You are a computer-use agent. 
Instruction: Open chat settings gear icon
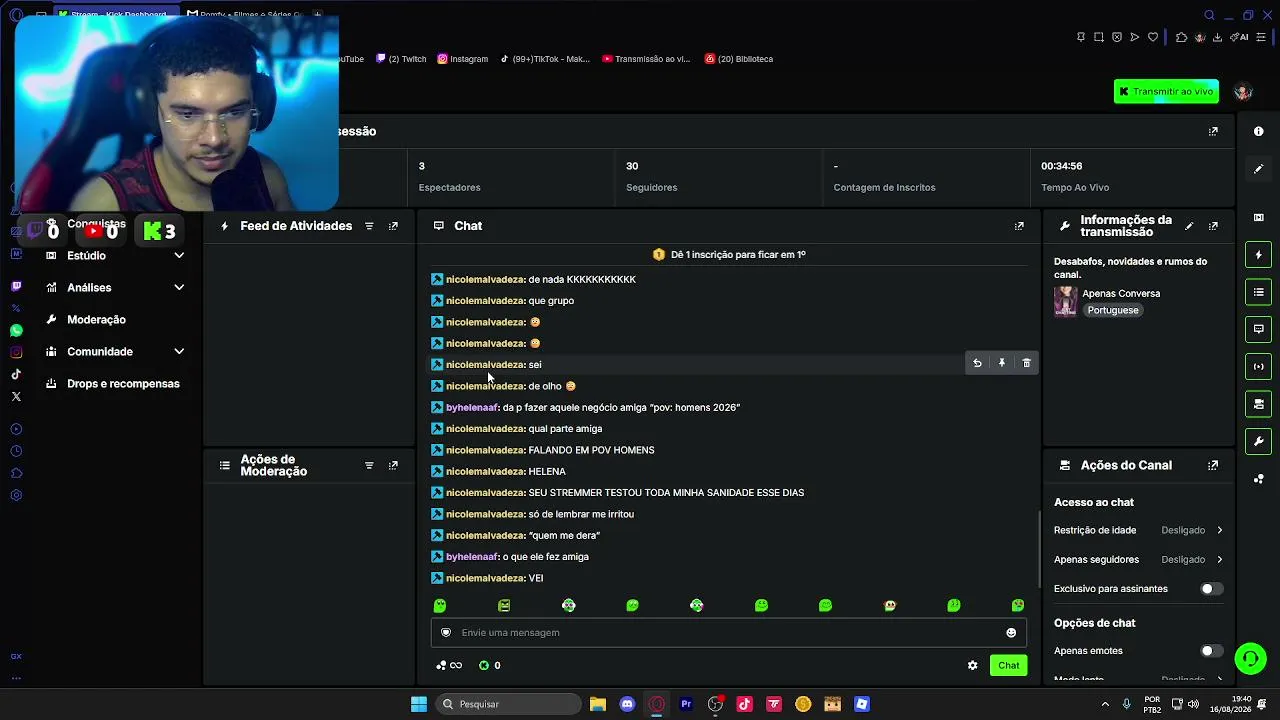pyautogui.click(x=972, y=665)
